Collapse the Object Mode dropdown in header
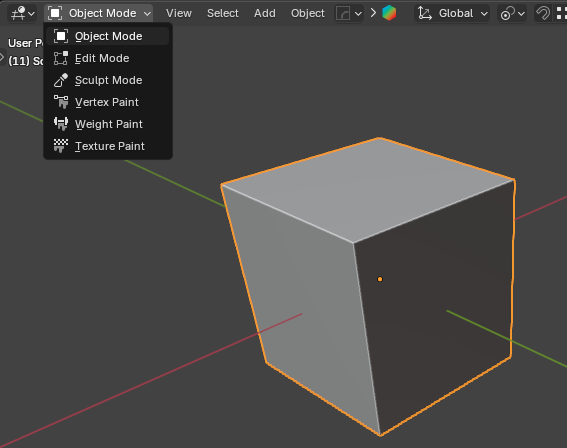This screenshot has height=448, width=567. pos(99,13)
